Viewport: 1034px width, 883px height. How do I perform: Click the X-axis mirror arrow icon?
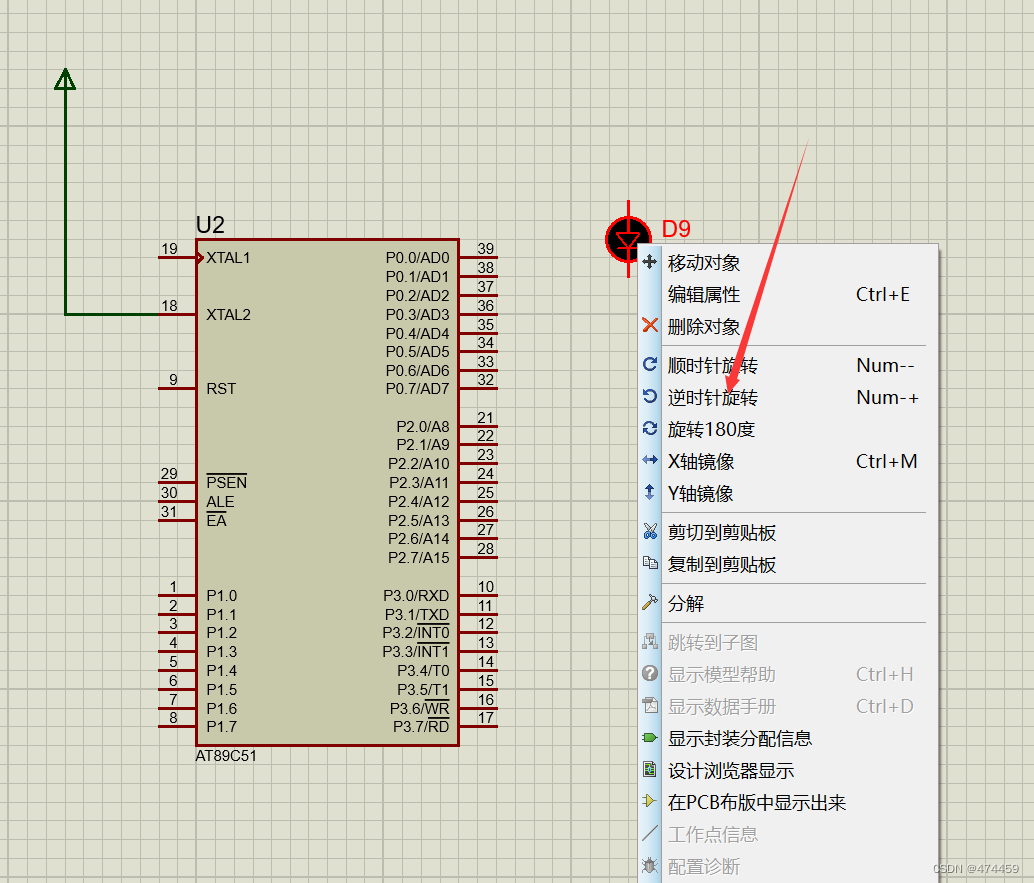point(648,461)
